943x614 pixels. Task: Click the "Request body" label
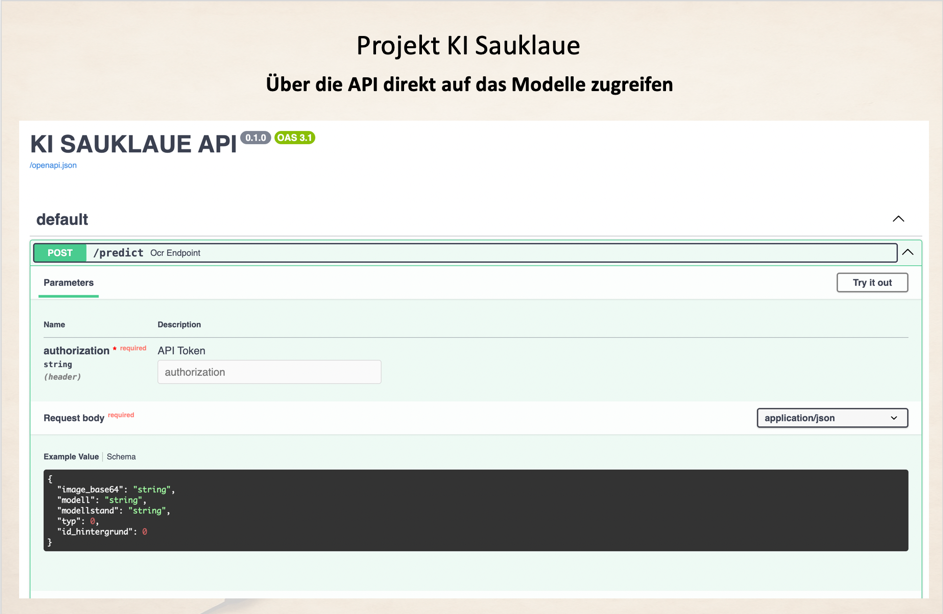coord(73,418)
